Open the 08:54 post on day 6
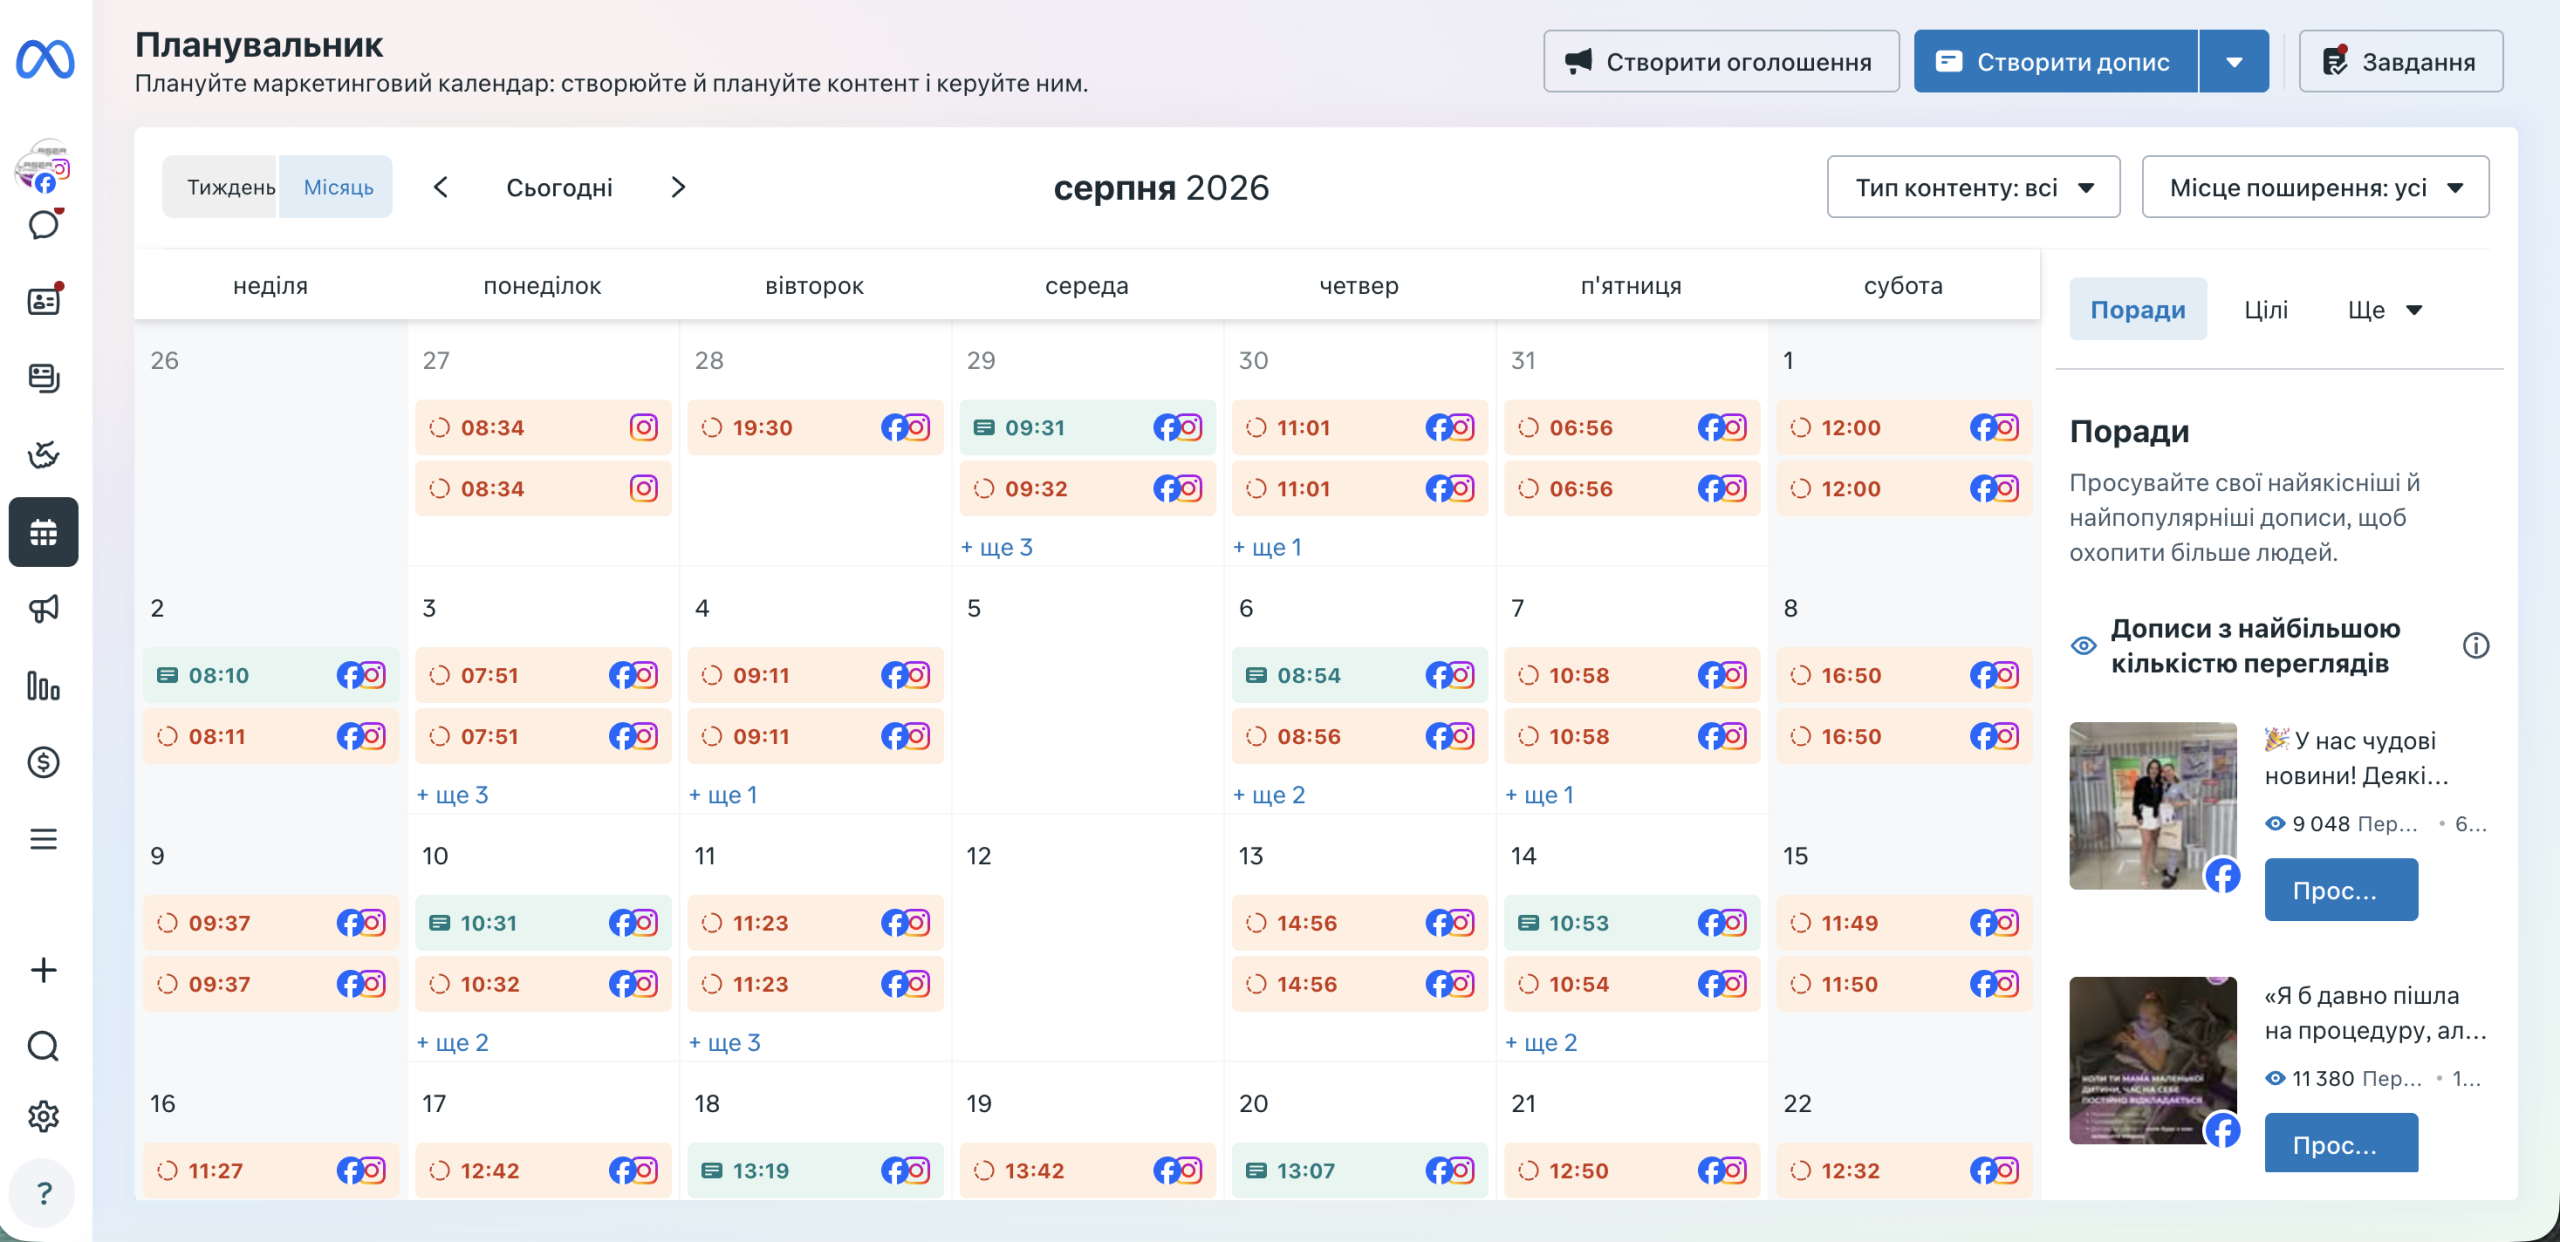 click(x=1360, y=676)
